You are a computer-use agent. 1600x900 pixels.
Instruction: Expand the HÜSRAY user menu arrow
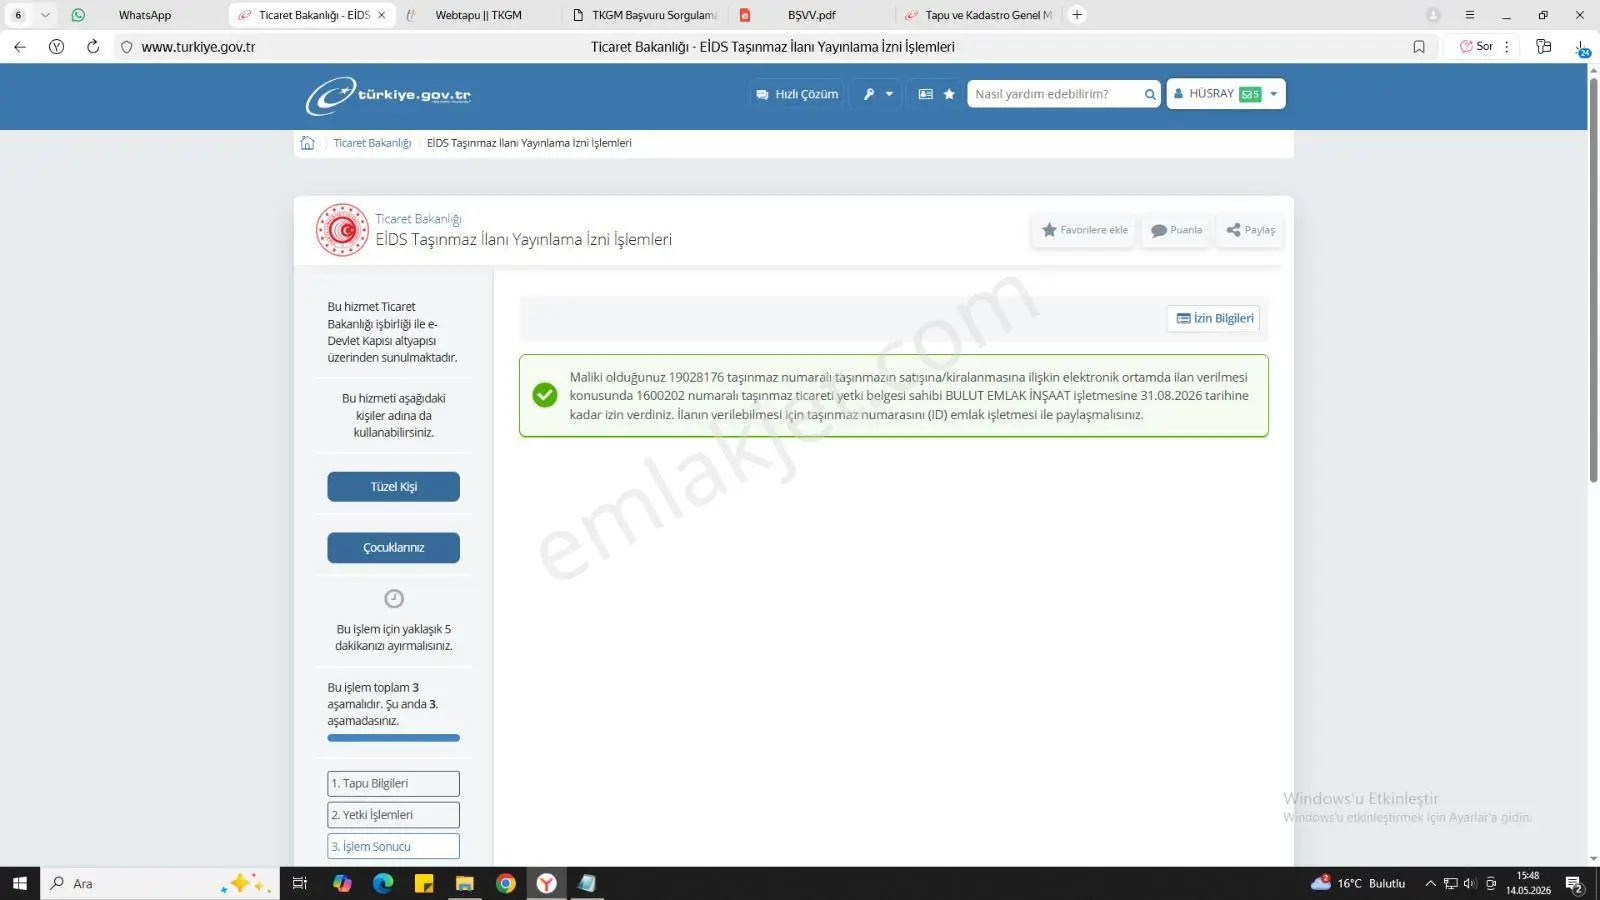(x=1273, y=94)
